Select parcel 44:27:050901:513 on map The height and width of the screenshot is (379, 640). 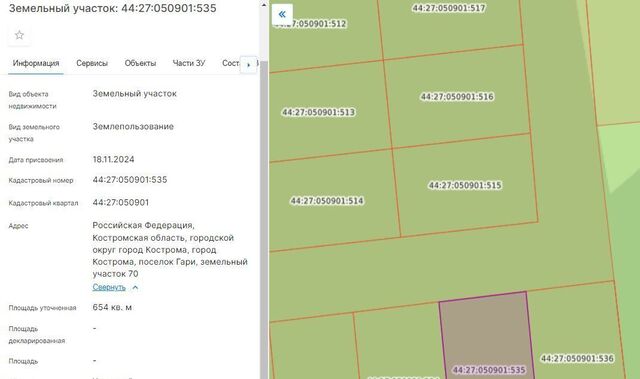[x=318, y=112]
